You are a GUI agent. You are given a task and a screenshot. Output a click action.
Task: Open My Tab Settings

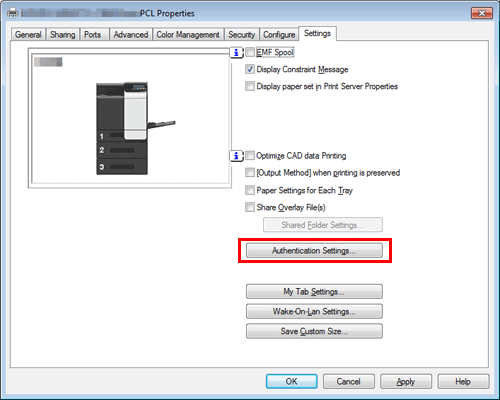coord(314,292)
